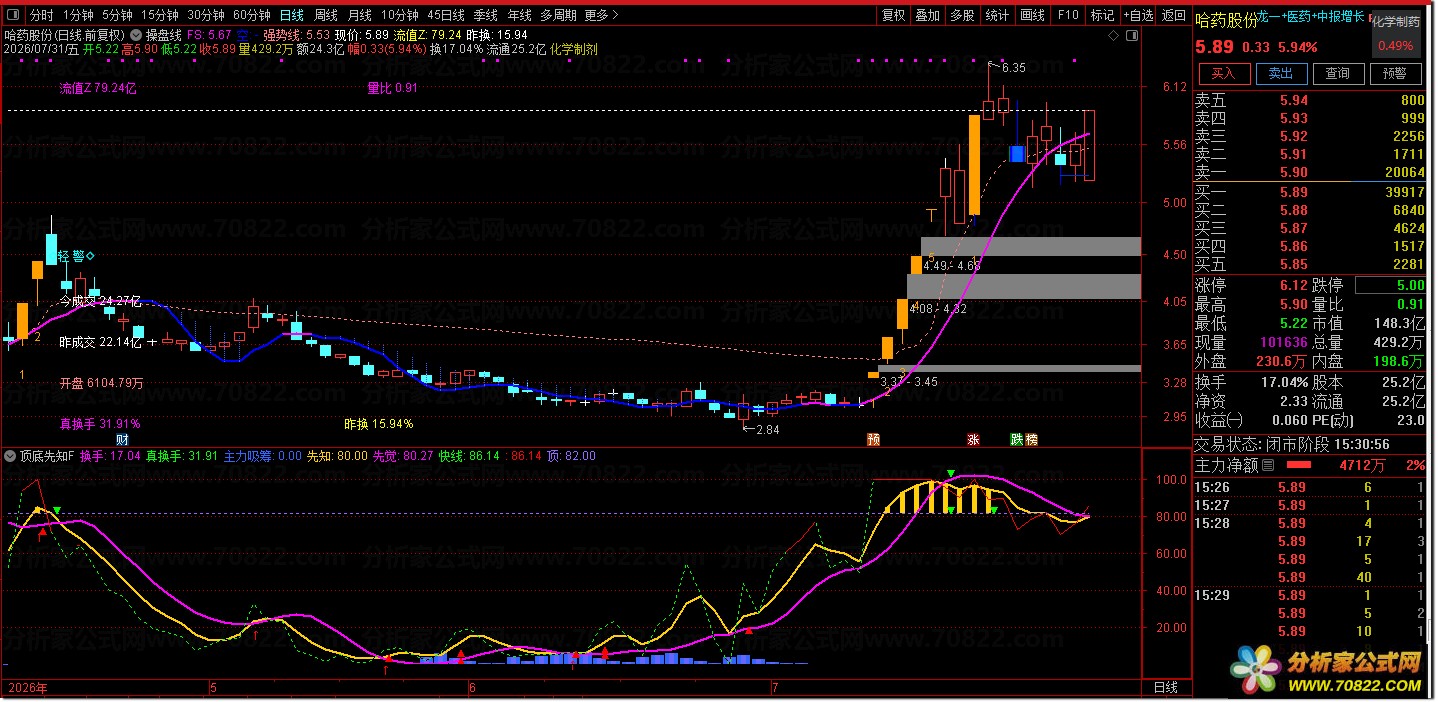Toggle the right info panel icon
Screen dimensions: 1438x702
coord(1131,35)
